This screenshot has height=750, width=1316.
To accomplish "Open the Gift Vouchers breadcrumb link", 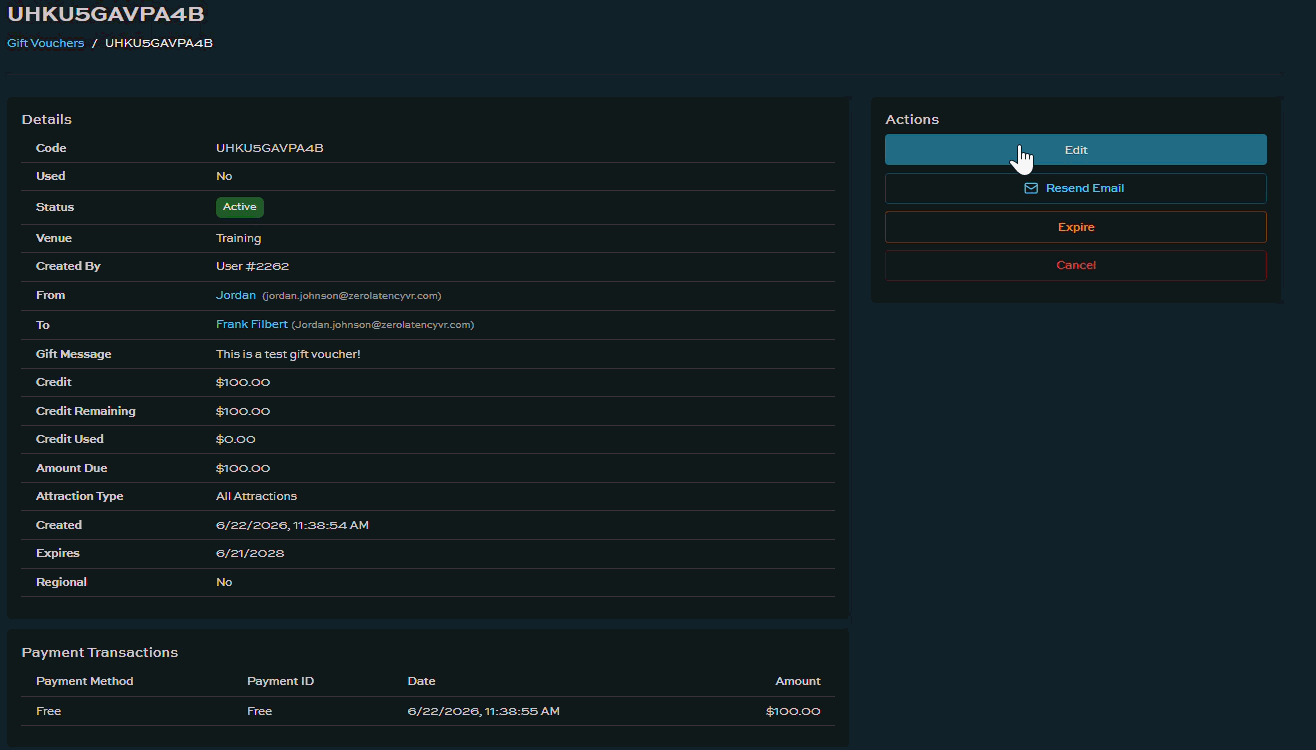I will coord(46,43).
